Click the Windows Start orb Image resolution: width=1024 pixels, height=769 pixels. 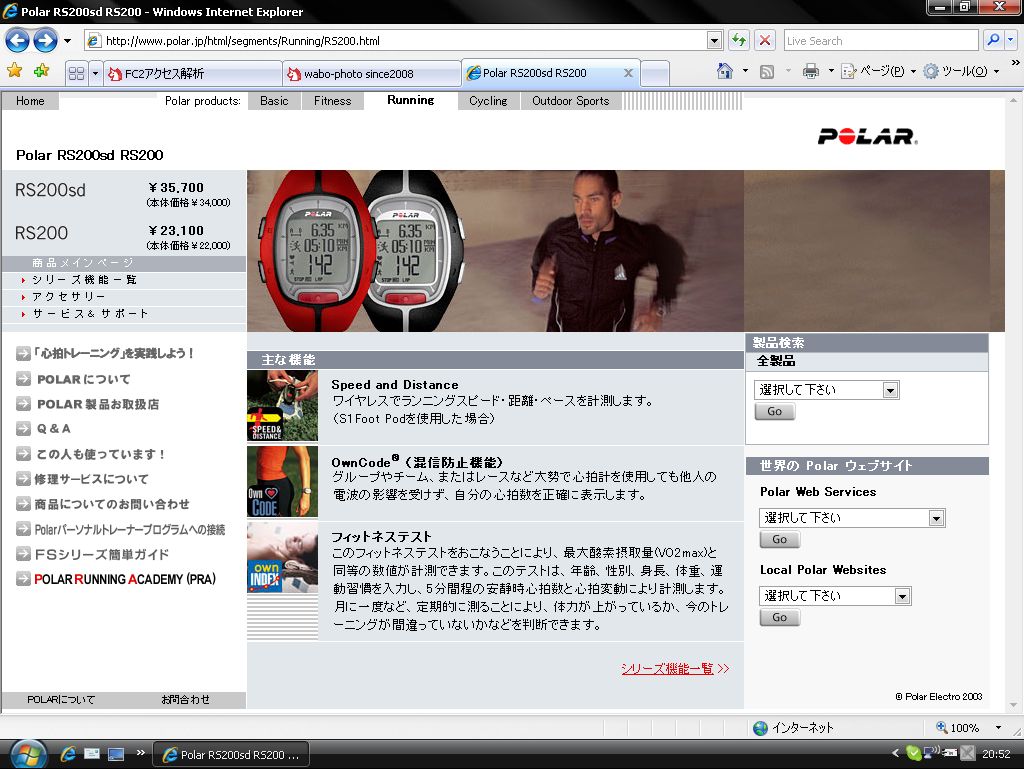pyautogui.click(x=27, y=755)
